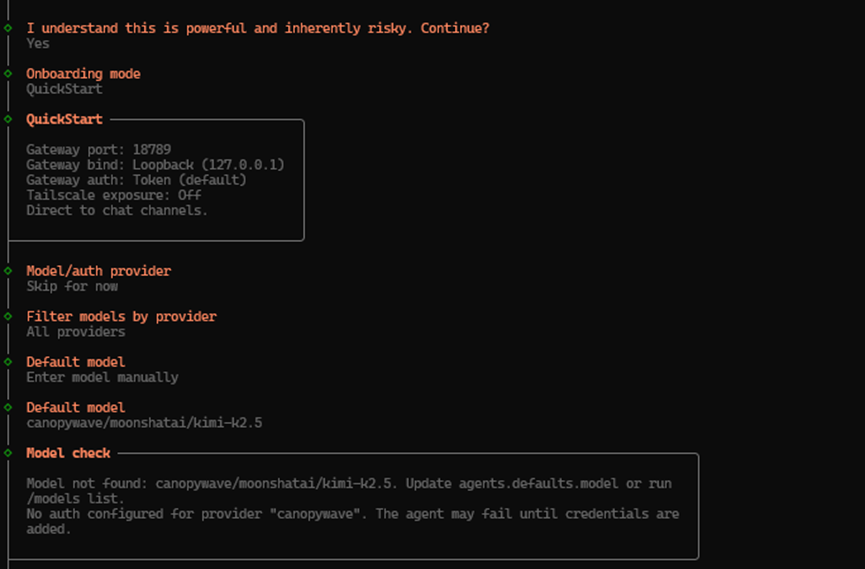Click the diamond marker beside the QuickStart box title
Image resolution: width=865 pixels, height=569 pixels.
click(8, 119)
